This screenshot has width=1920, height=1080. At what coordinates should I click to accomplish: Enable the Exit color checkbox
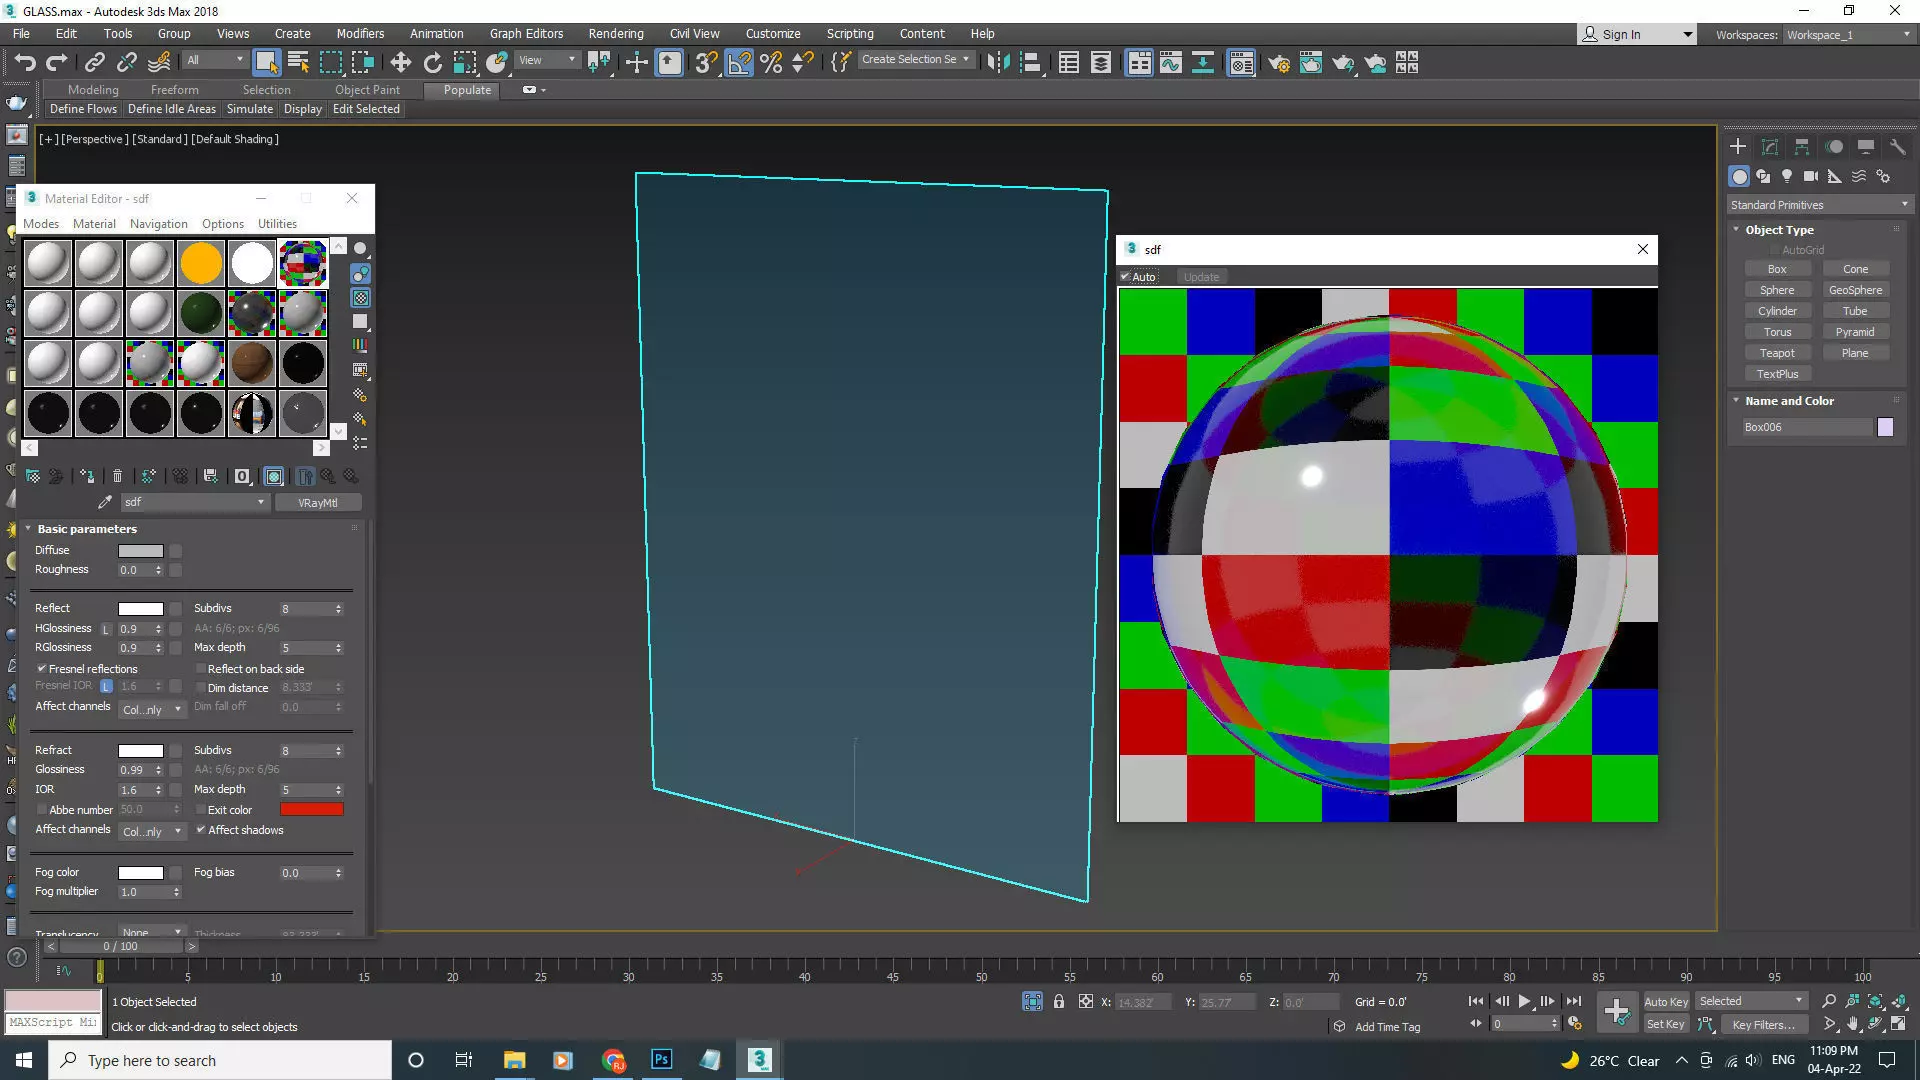[x=201, y=809]
